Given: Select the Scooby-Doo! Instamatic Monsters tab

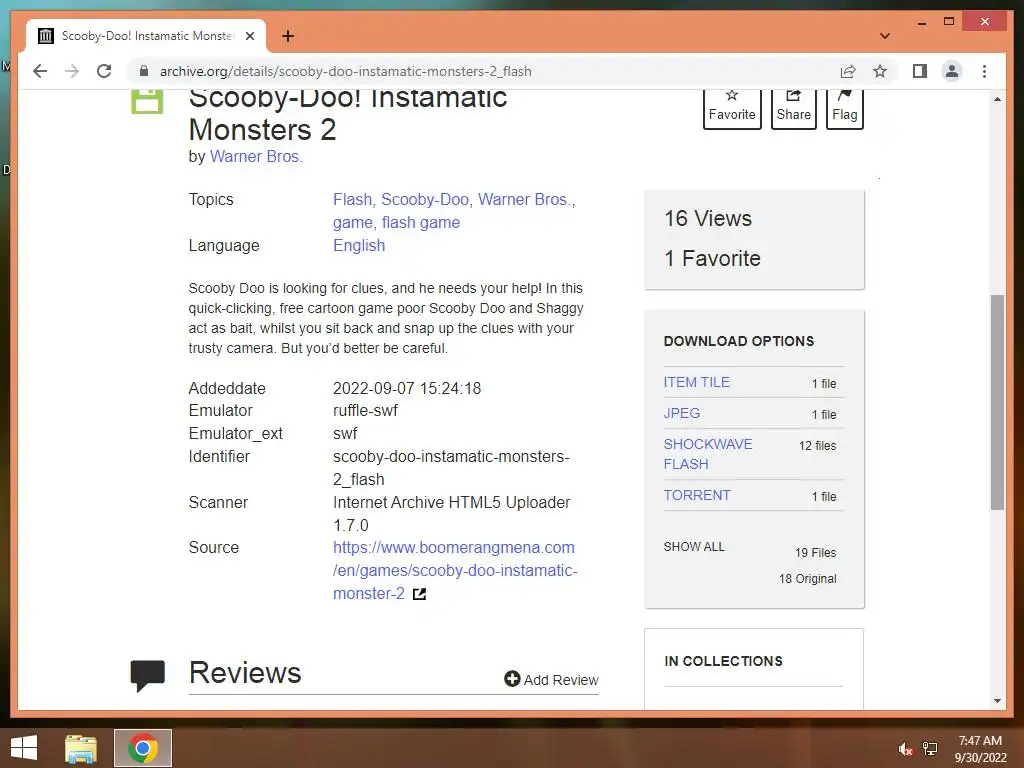Looking at the screenshot, I should (x=146, y=36).
